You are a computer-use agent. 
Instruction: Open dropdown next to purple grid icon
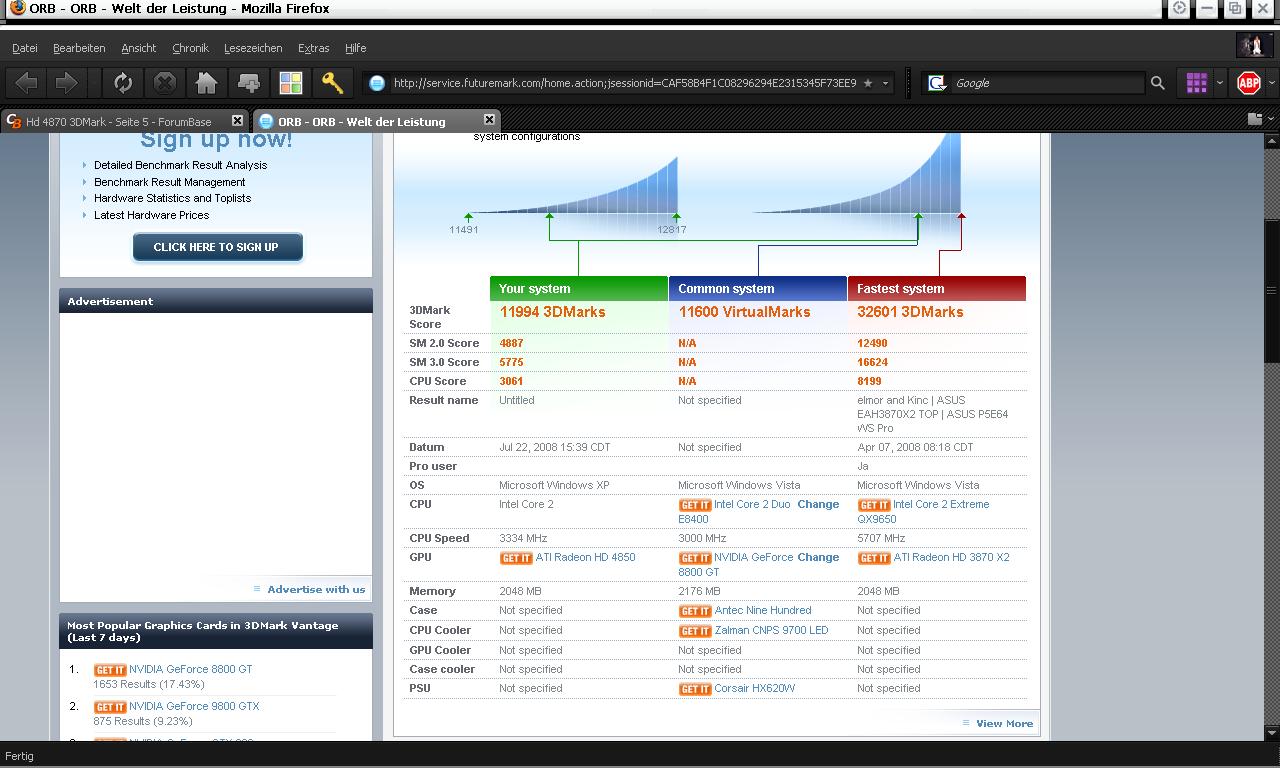(x=1220, y=83)
